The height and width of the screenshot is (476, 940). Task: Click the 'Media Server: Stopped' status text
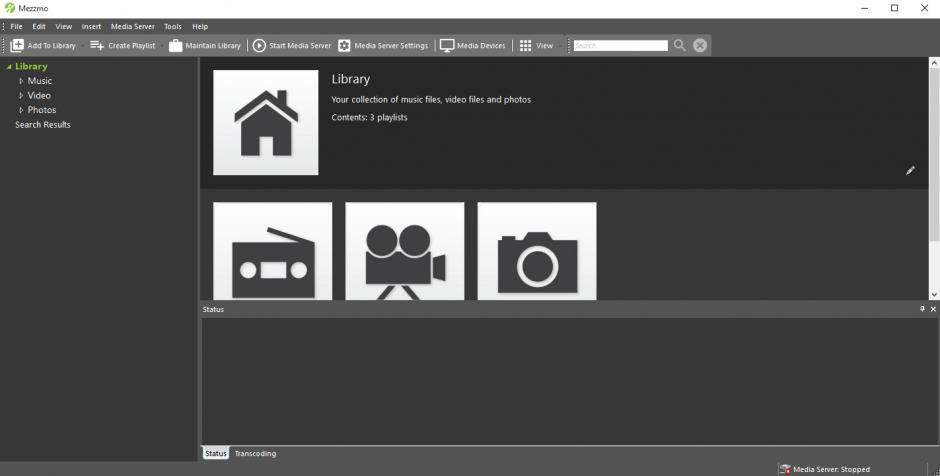click(831, 469)
